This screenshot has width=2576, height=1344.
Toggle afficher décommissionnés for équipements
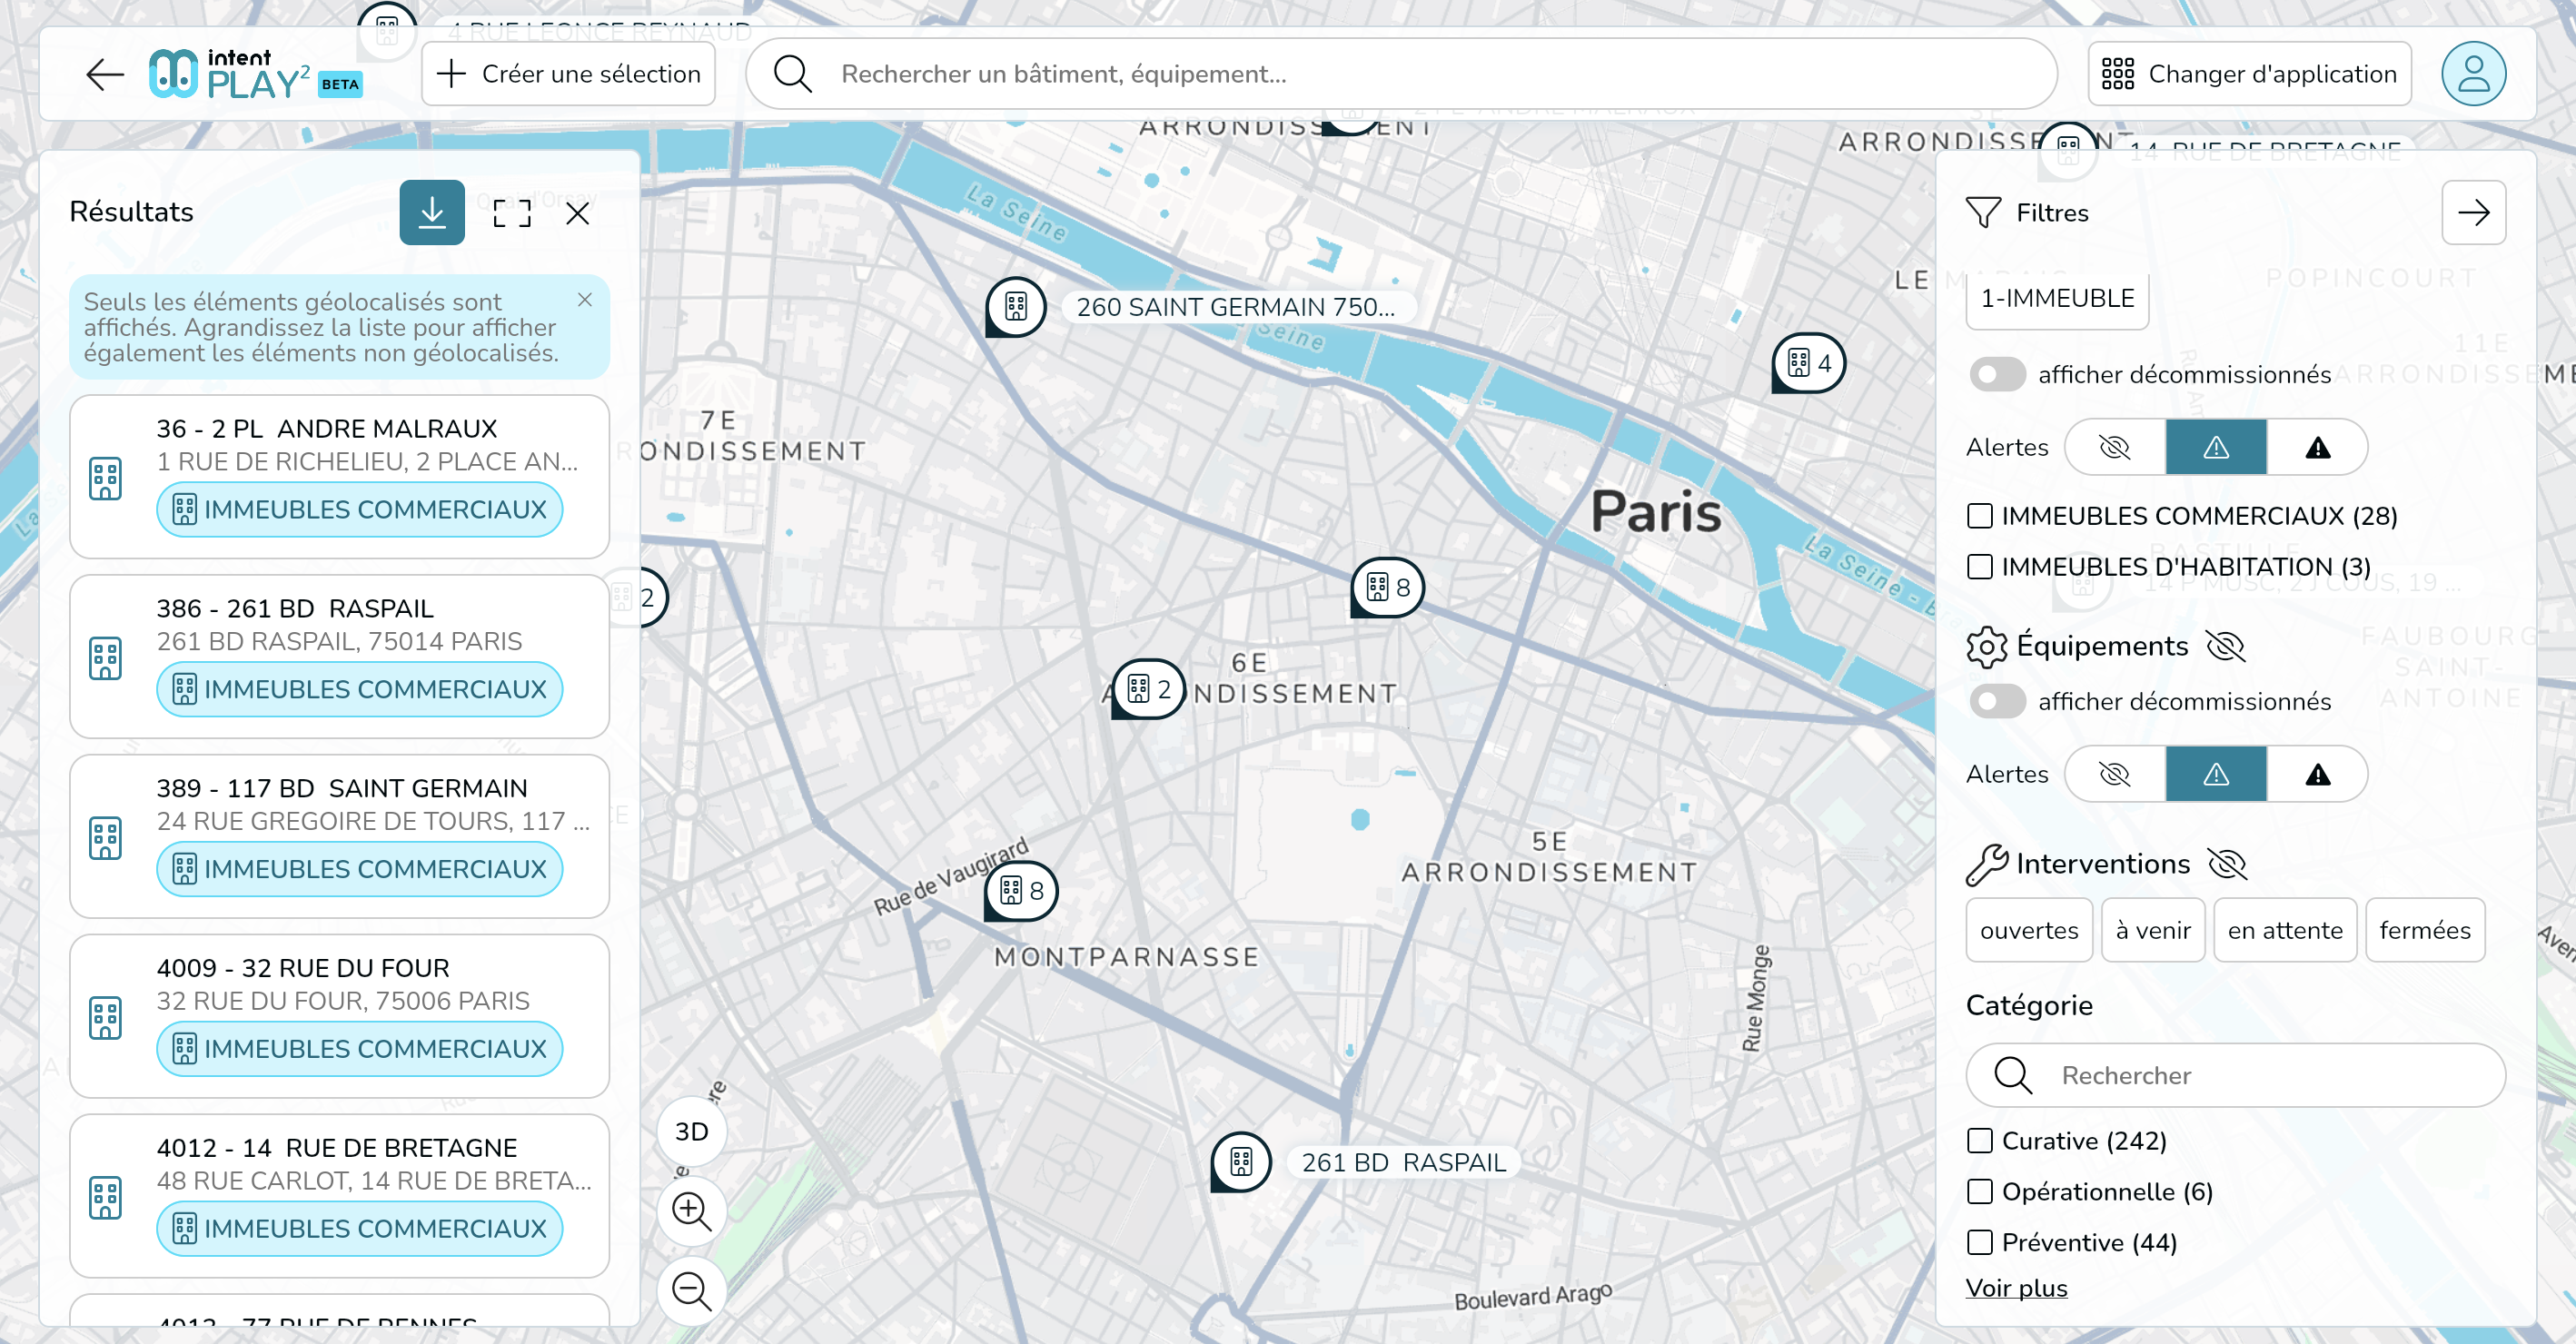coord(1997,701)
